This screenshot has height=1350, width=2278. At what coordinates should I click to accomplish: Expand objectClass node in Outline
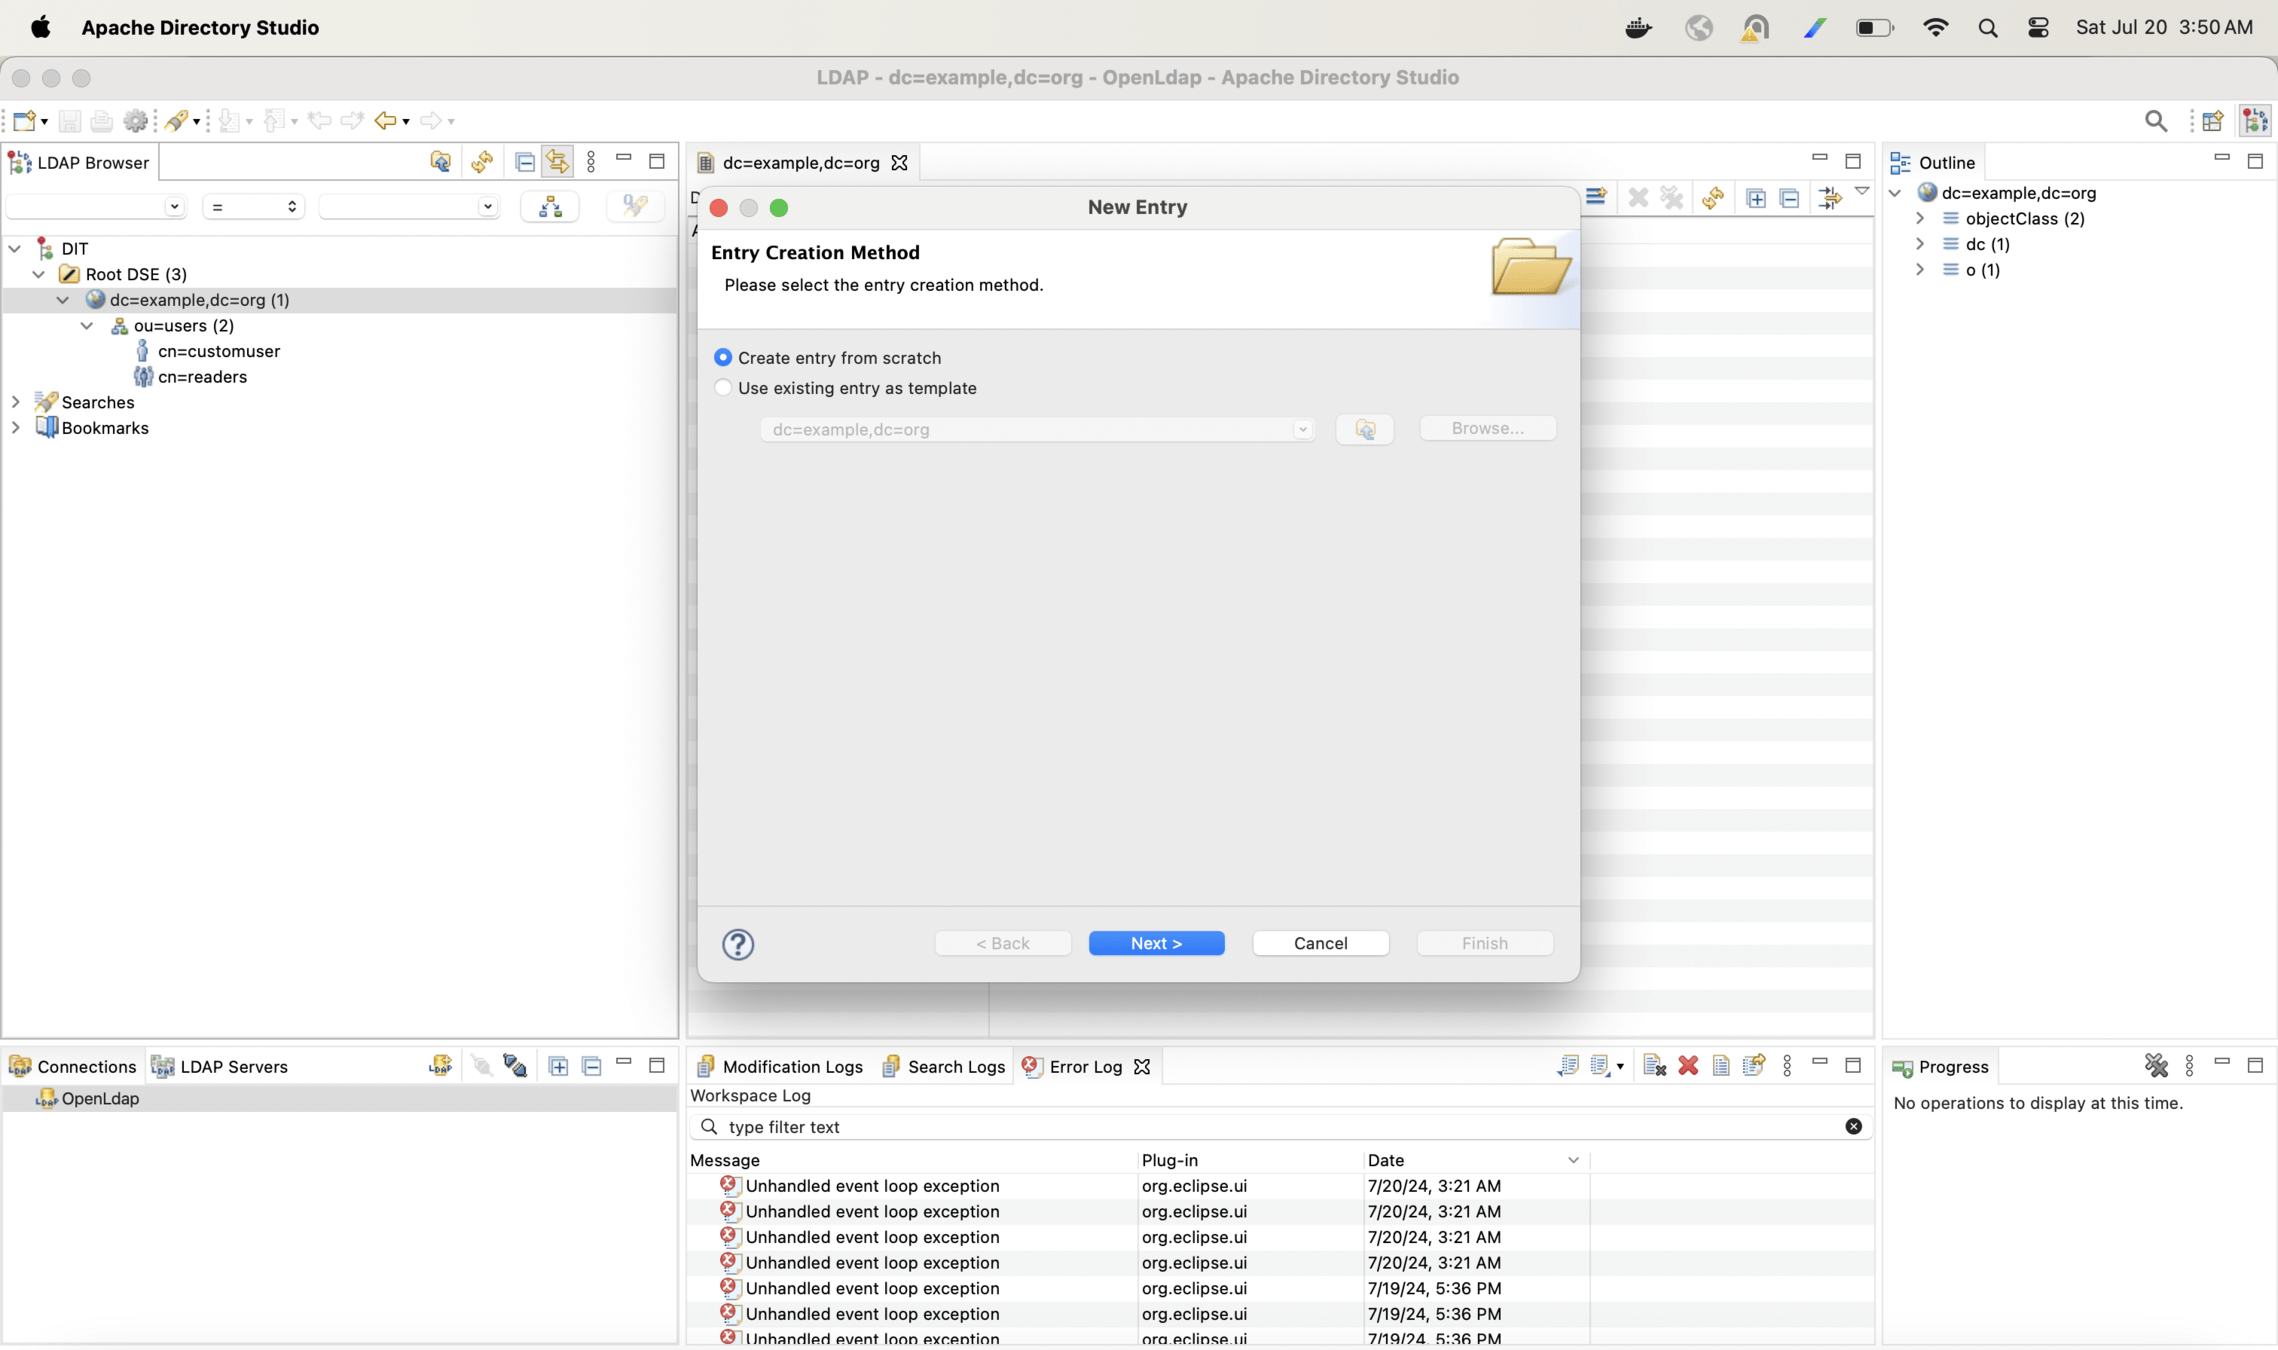1920,218
